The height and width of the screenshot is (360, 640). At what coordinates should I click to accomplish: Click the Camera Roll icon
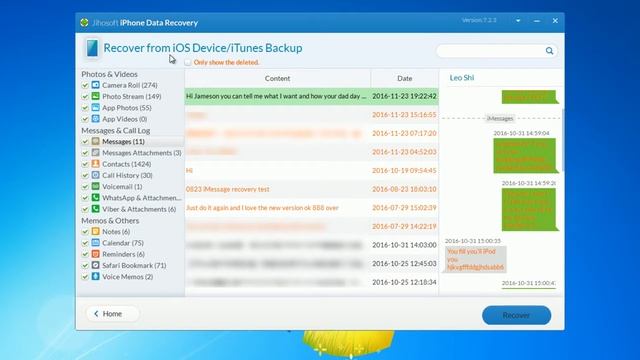96,85
